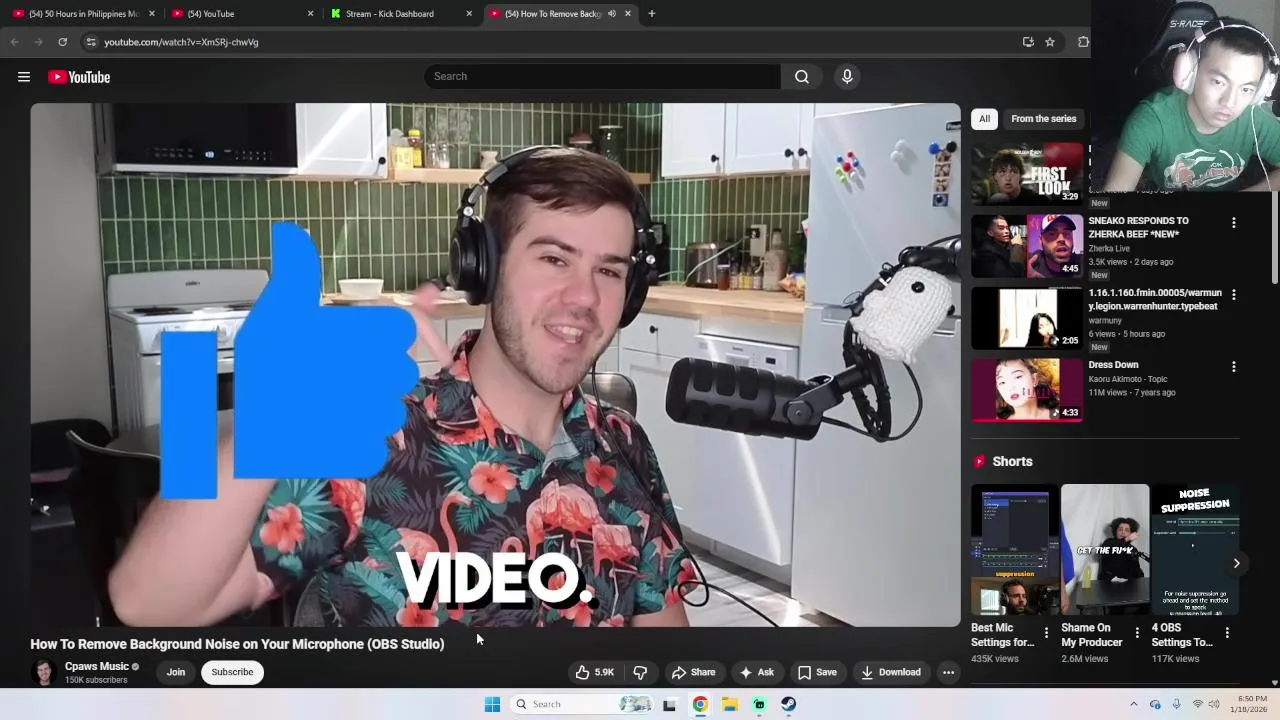Open the warmuny legion typebeat video
Screen dimensions: 1280x720
pos(1027,318)
